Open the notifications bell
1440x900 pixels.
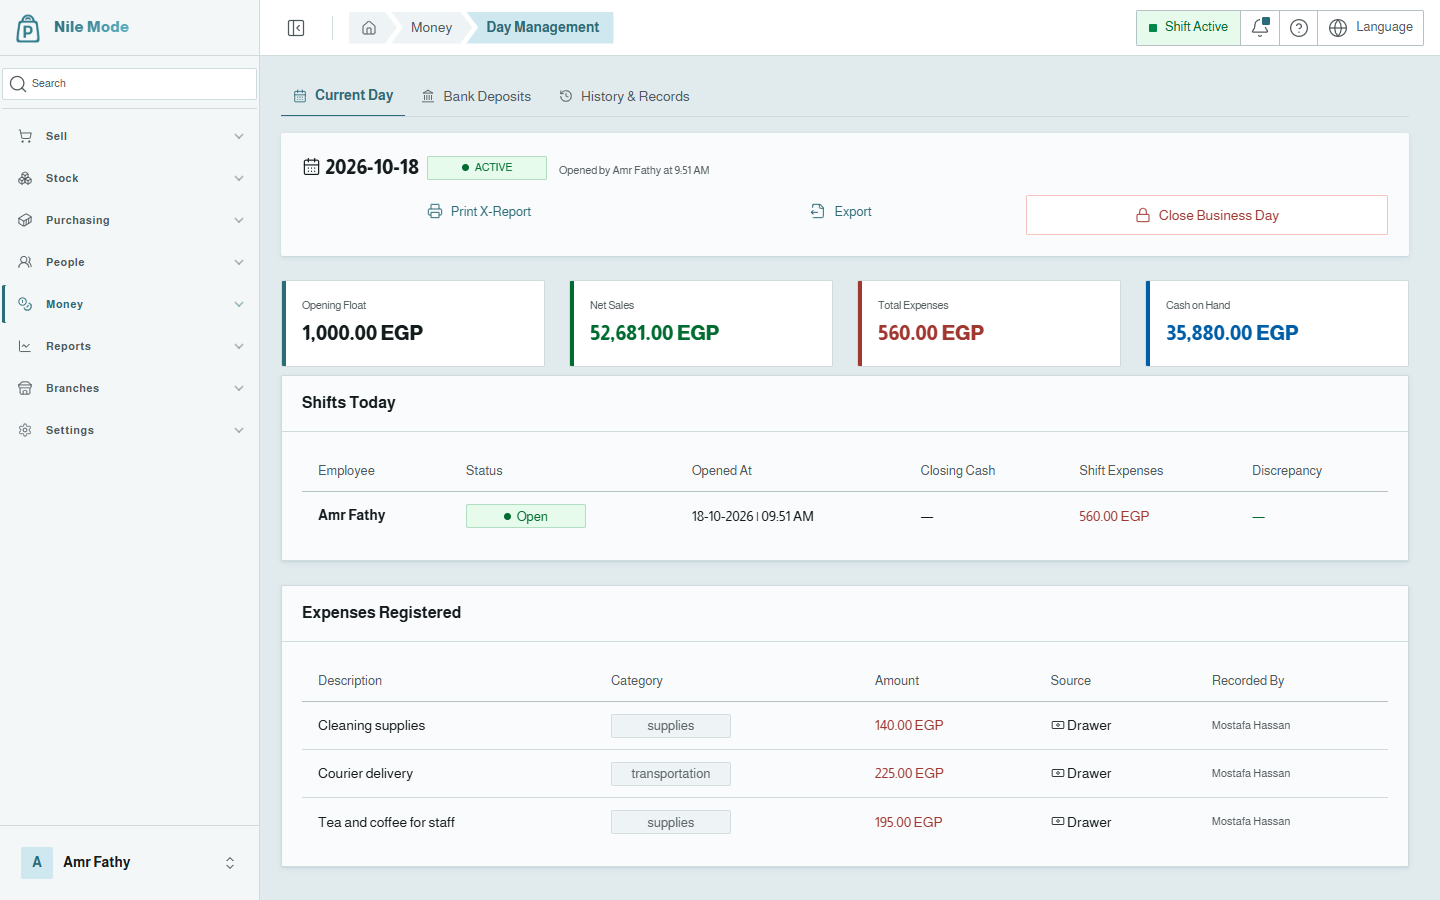[x=1260, y=28]
